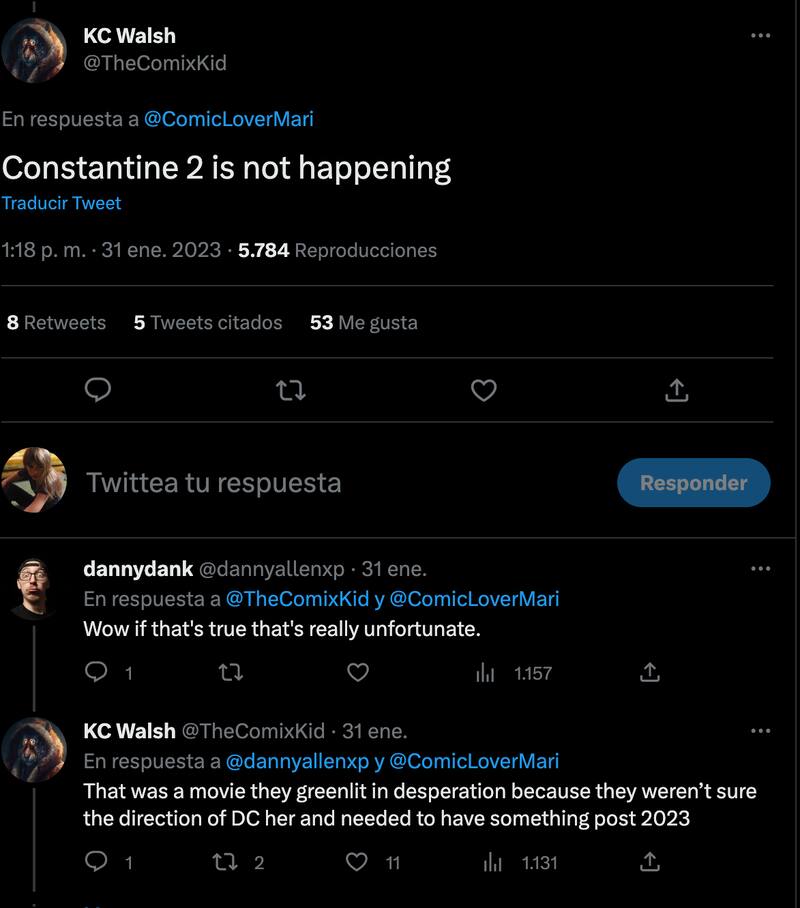
Task: Like dannydank's reply tweet
Action: pos(358,673)
